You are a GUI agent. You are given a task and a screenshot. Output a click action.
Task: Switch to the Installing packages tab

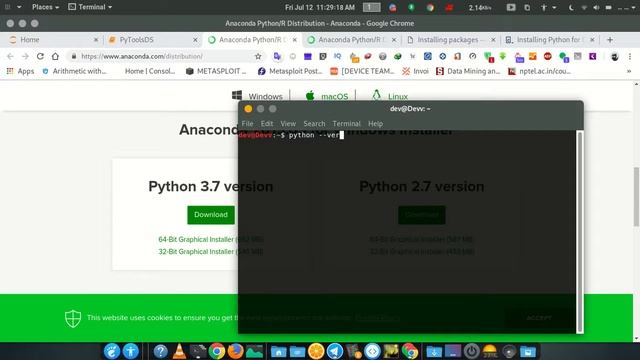point(451,40)
